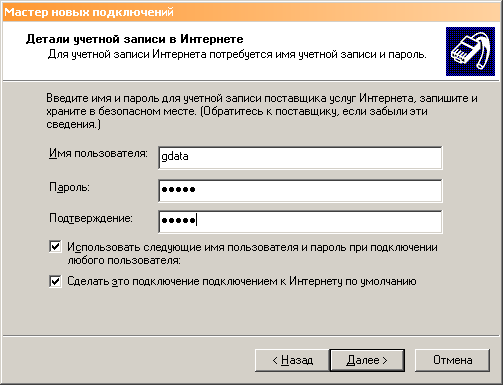Place cursor in the 'Подтверждение' field
This screenshot has width=503, height=385.
click(x=300, y=222)
